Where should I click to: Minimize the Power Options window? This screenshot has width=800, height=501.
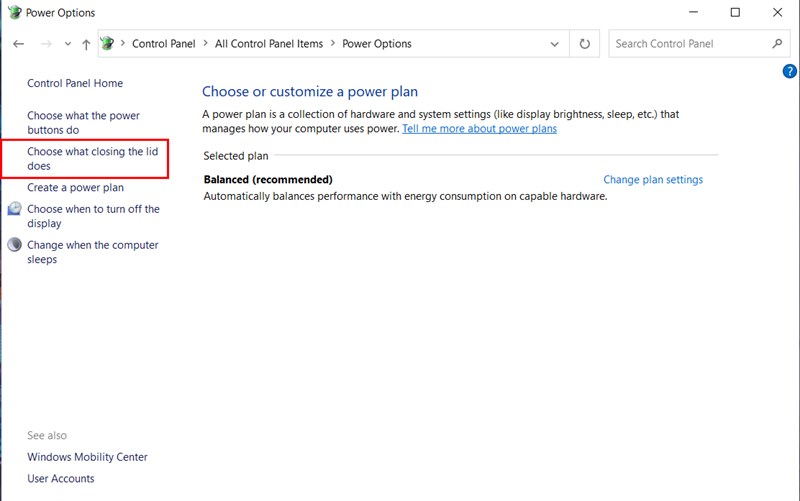click(693, 12)
